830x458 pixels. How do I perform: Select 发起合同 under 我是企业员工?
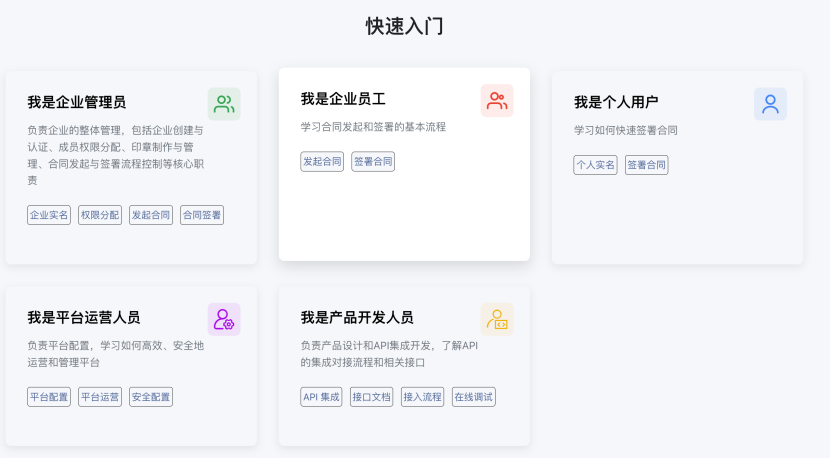[x=322, y=161]
